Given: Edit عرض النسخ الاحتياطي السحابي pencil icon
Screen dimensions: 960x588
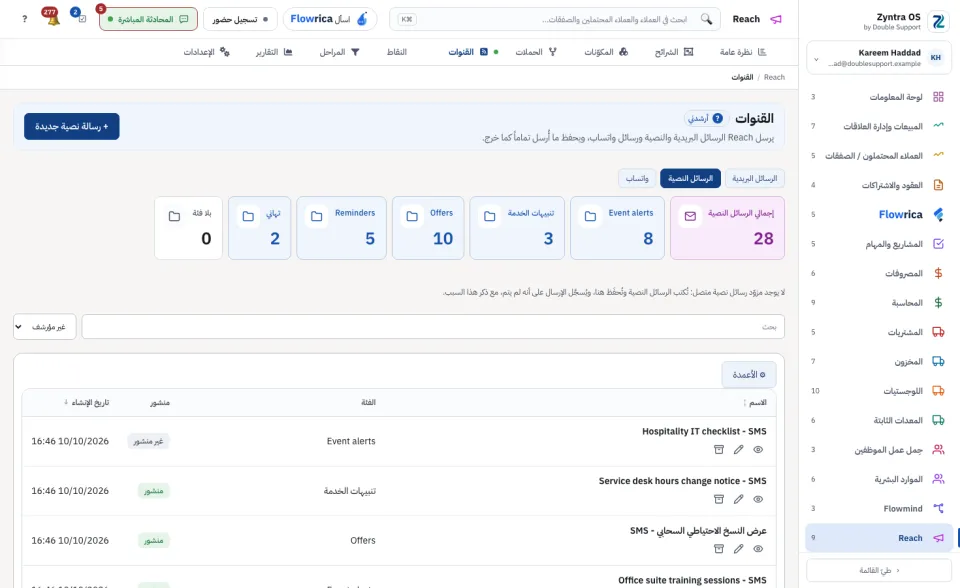Looking at the screenshot, I should tap(738, 549).
